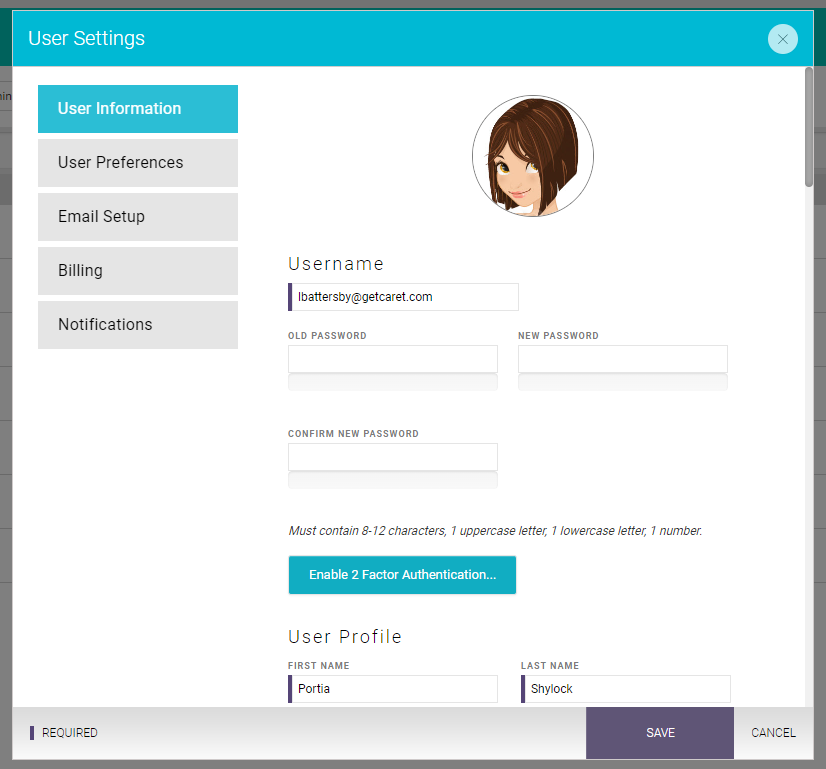Click Enable 2 Factor Authentication
The image size is (826, 769).
point(402,575)
